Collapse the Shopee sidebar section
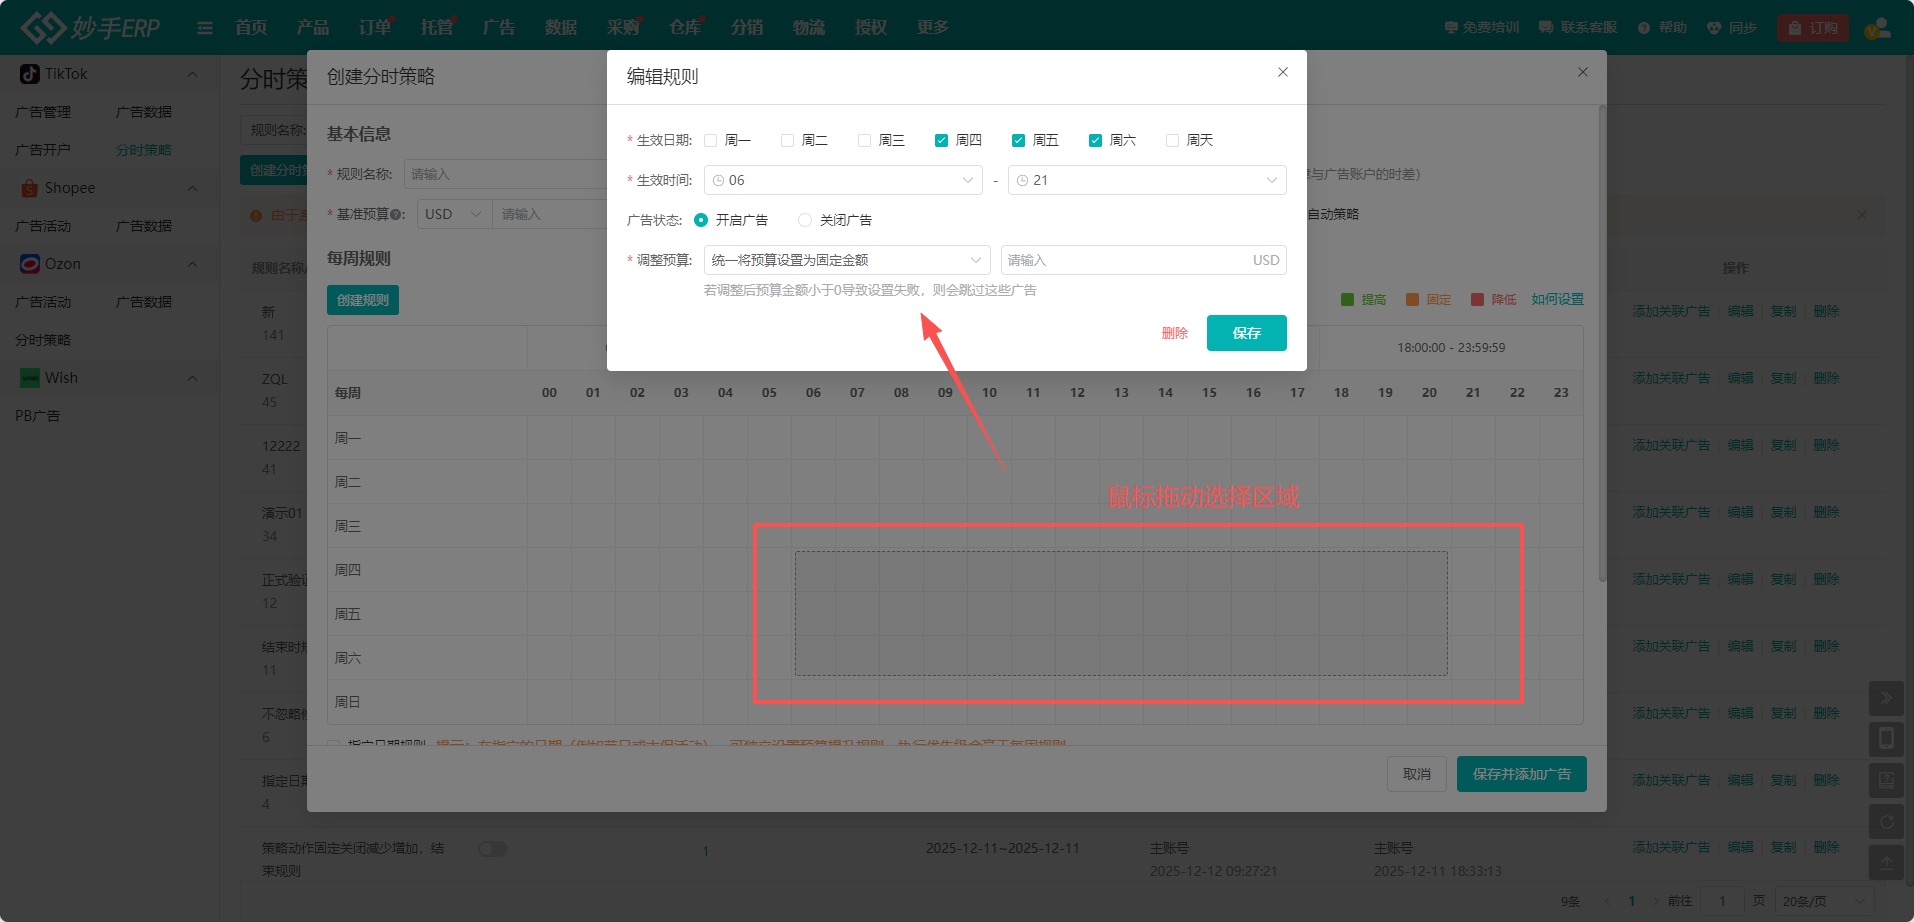 tap(193, 188)
